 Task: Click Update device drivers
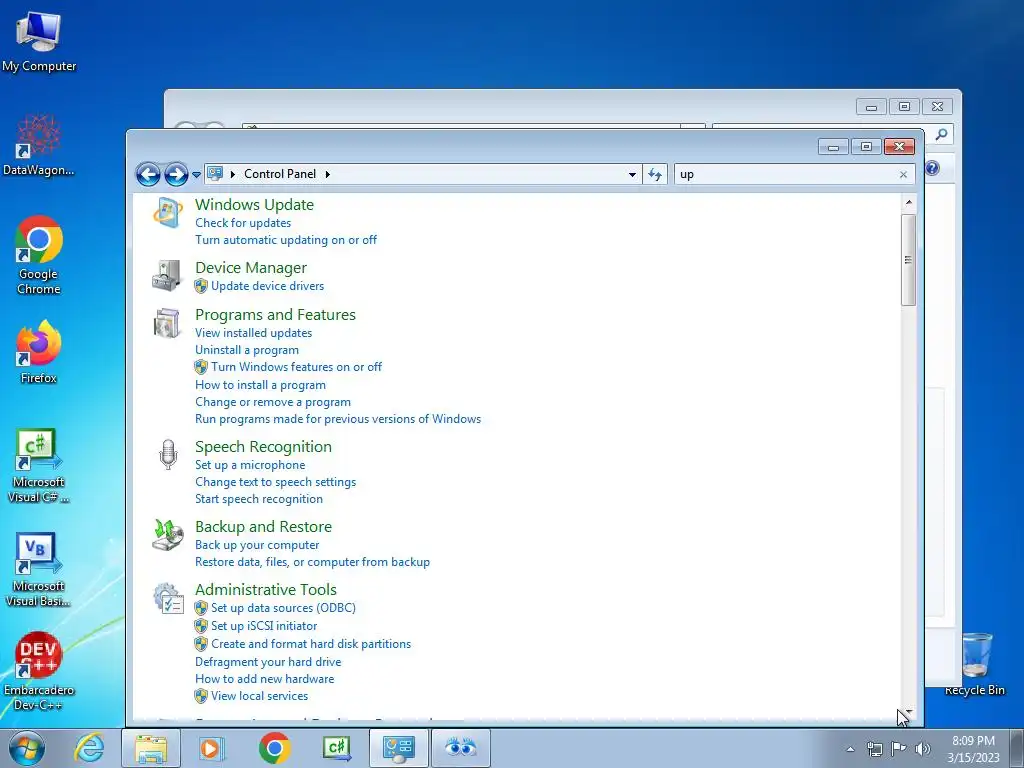[268, 286]
